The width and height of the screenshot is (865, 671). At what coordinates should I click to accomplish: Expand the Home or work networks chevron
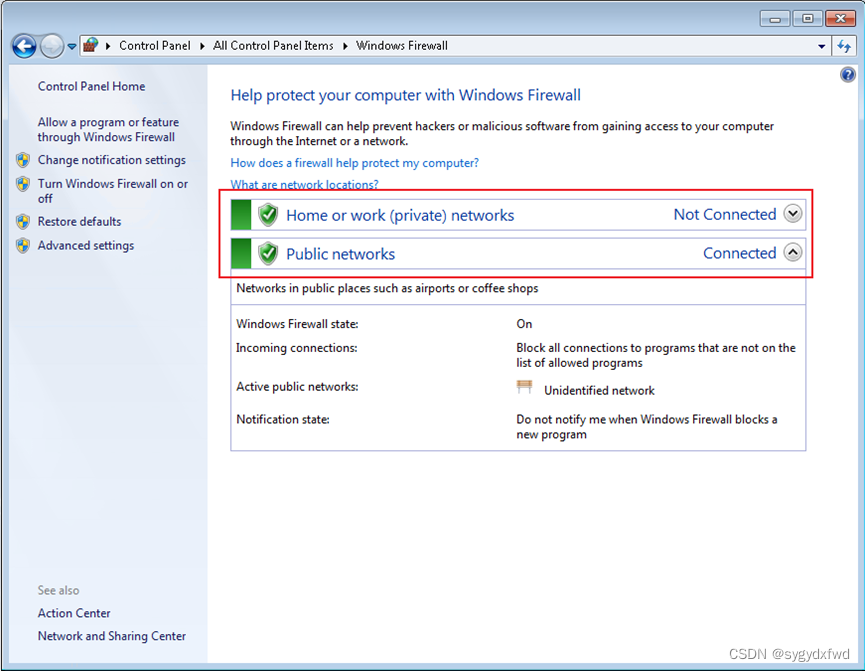point(793,214)
